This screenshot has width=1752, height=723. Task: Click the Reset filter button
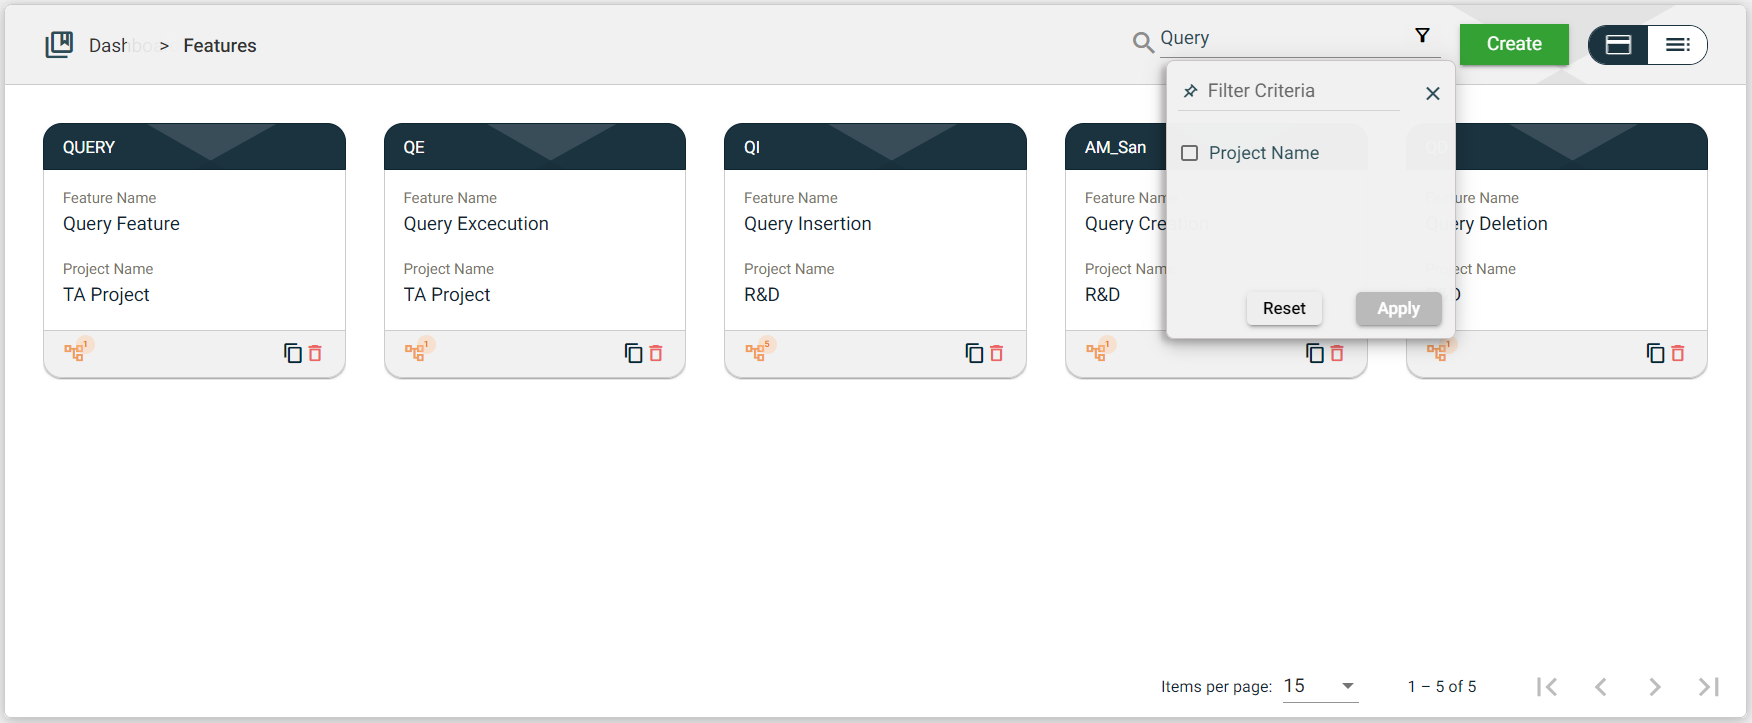click(1283, 308)
